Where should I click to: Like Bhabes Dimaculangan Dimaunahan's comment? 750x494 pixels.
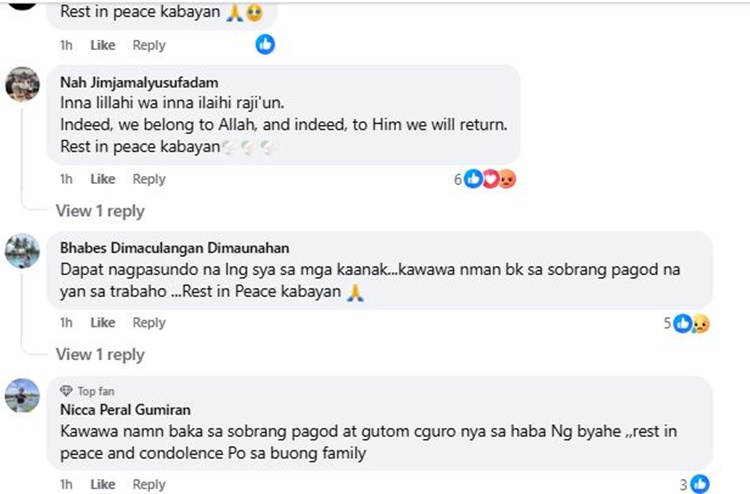(x=103, y=323)
